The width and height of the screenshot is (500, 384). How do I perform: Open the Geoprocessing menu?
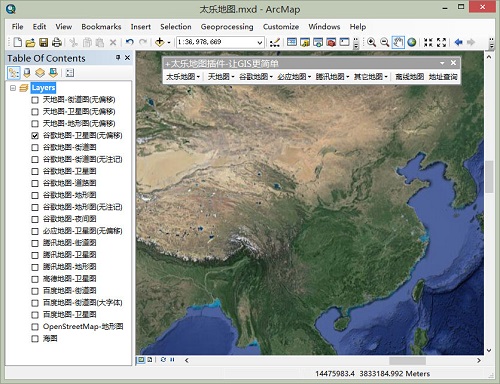click(227, 27)
